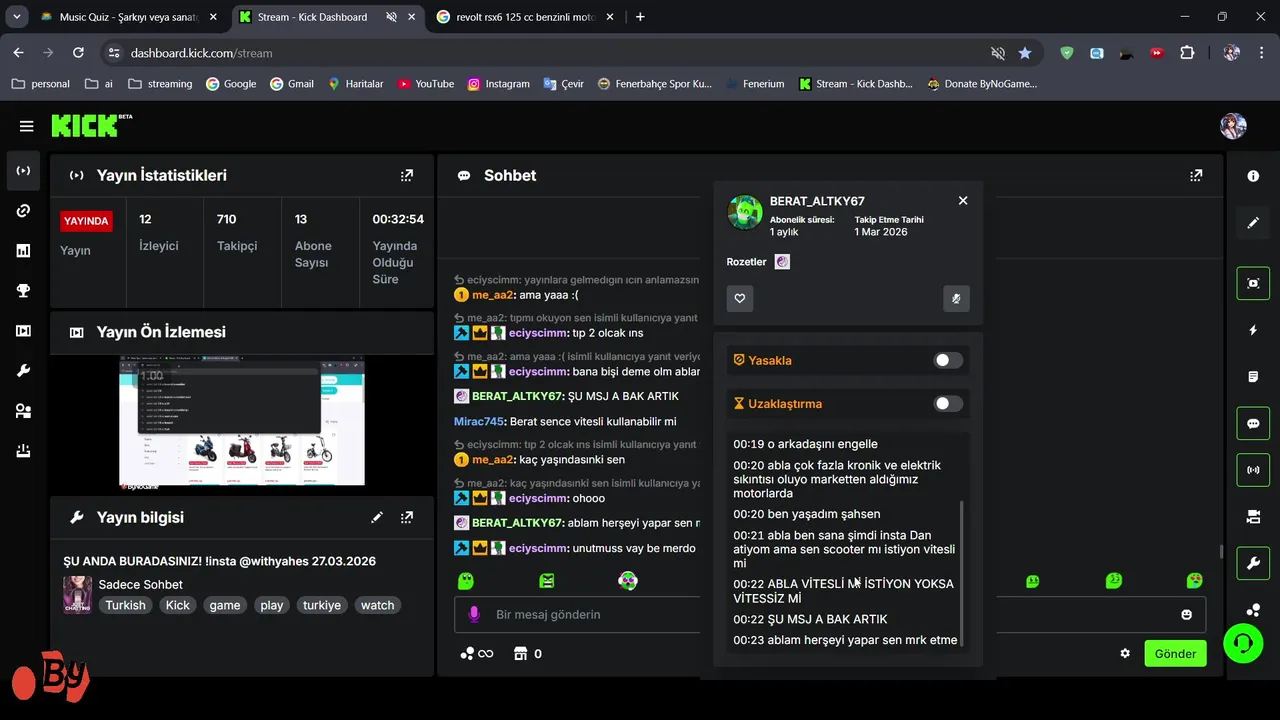Toggle the chat bubble widget icon in right sidebar

coord(1253,423)
